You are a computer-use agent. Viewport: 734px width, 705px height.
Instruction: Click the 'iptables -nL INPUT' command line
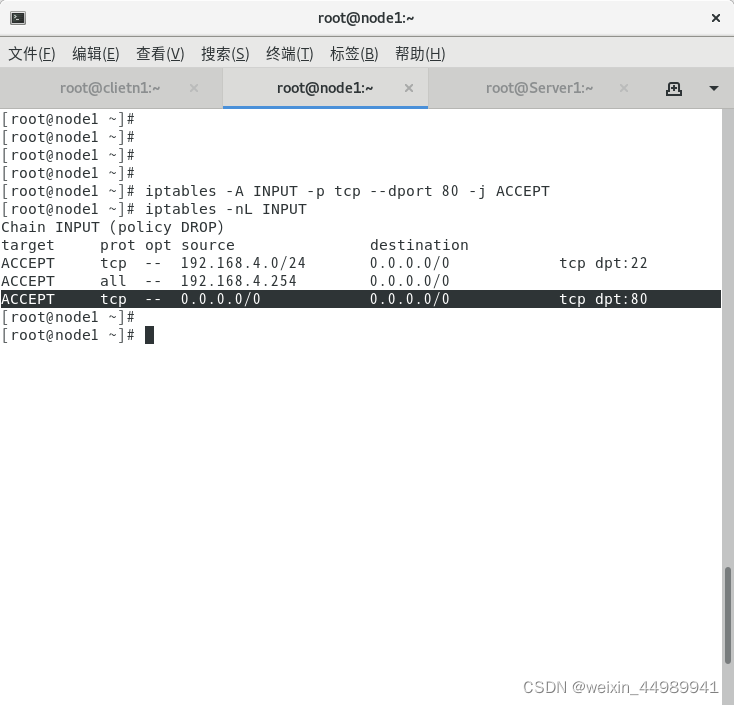click(226, 209)
